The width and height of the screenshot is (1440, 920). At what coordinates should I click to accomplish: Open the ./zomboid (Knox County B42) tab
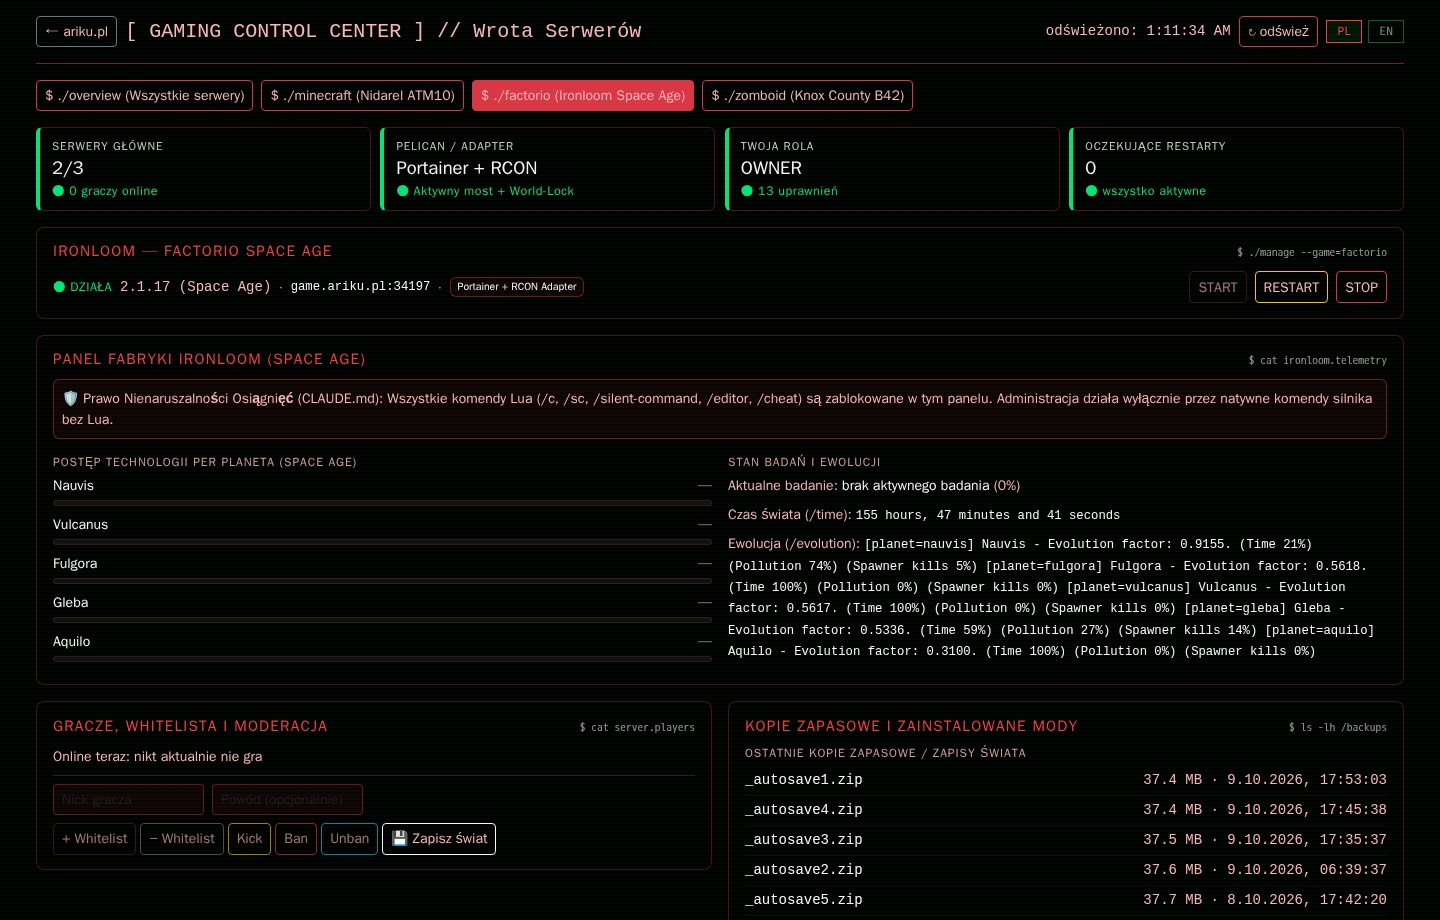coord(807,95)
